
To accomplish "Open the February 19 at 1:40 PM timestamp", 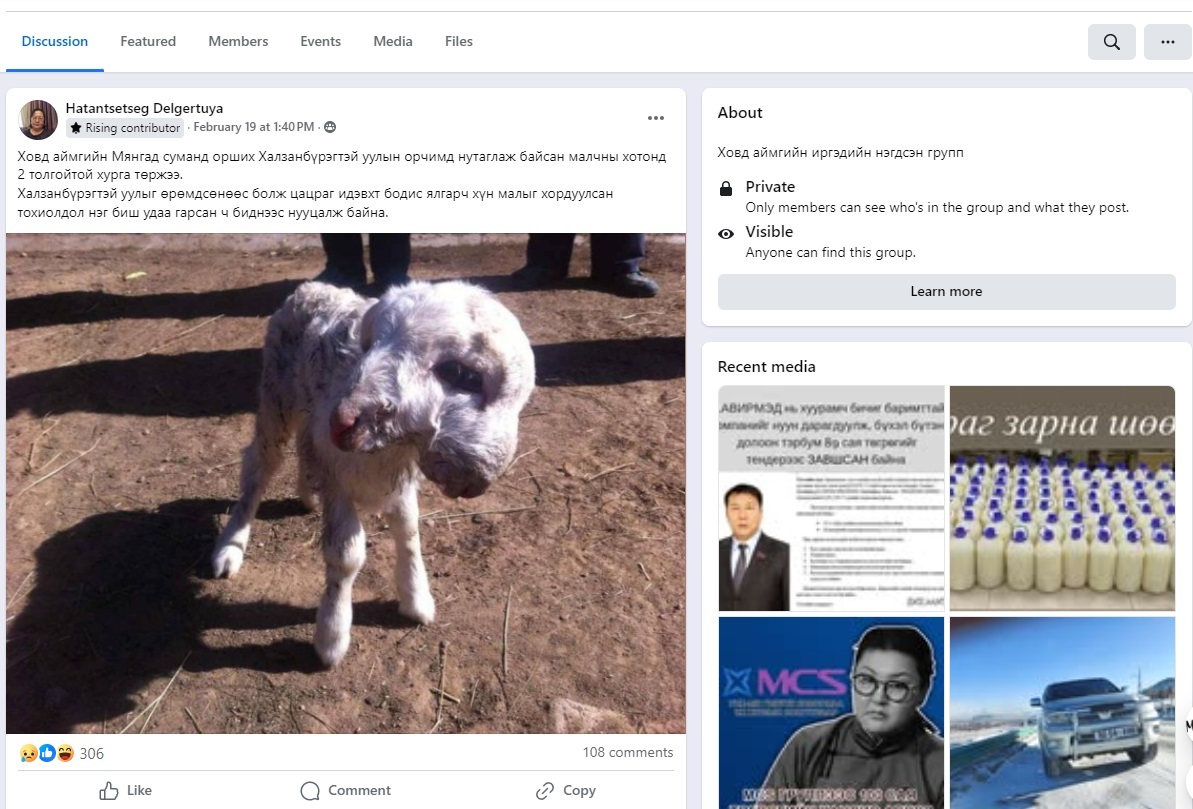I will pyautogui.click(x=253, y=127).
